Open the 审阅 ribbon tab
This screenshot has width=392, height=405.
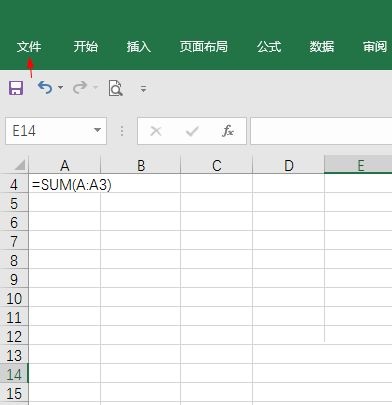pos(375,47)
